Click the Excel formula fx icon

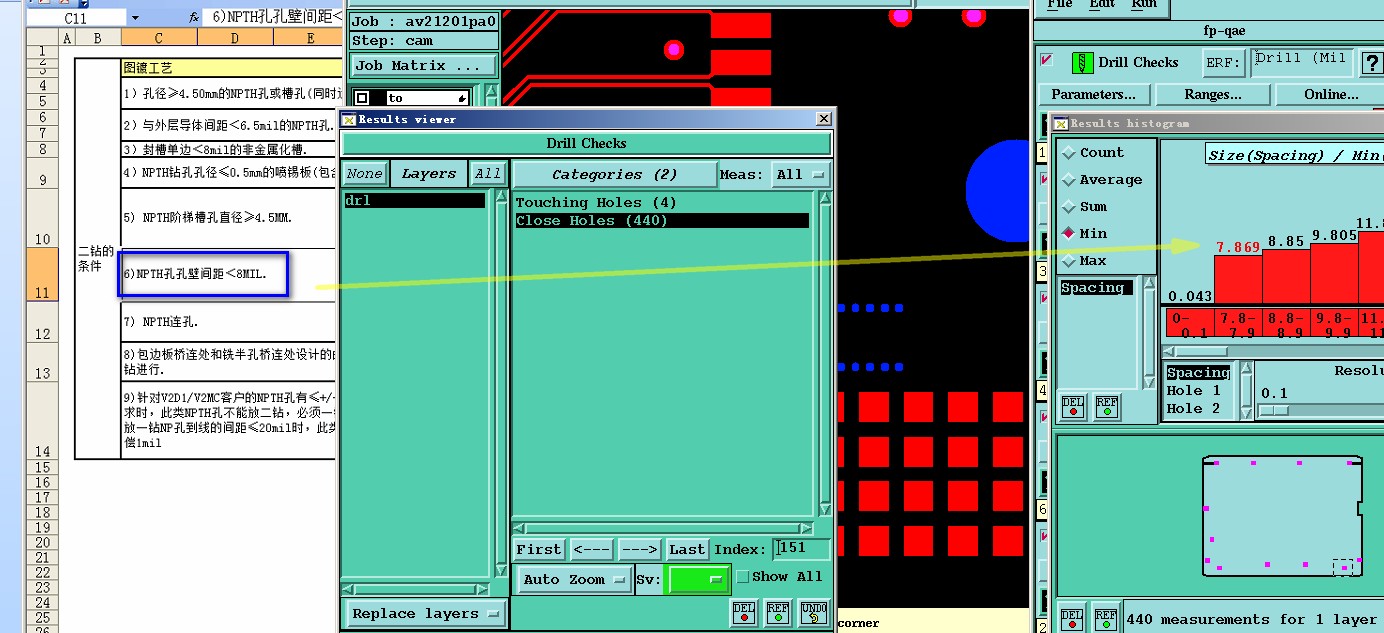tap(194, 17)
